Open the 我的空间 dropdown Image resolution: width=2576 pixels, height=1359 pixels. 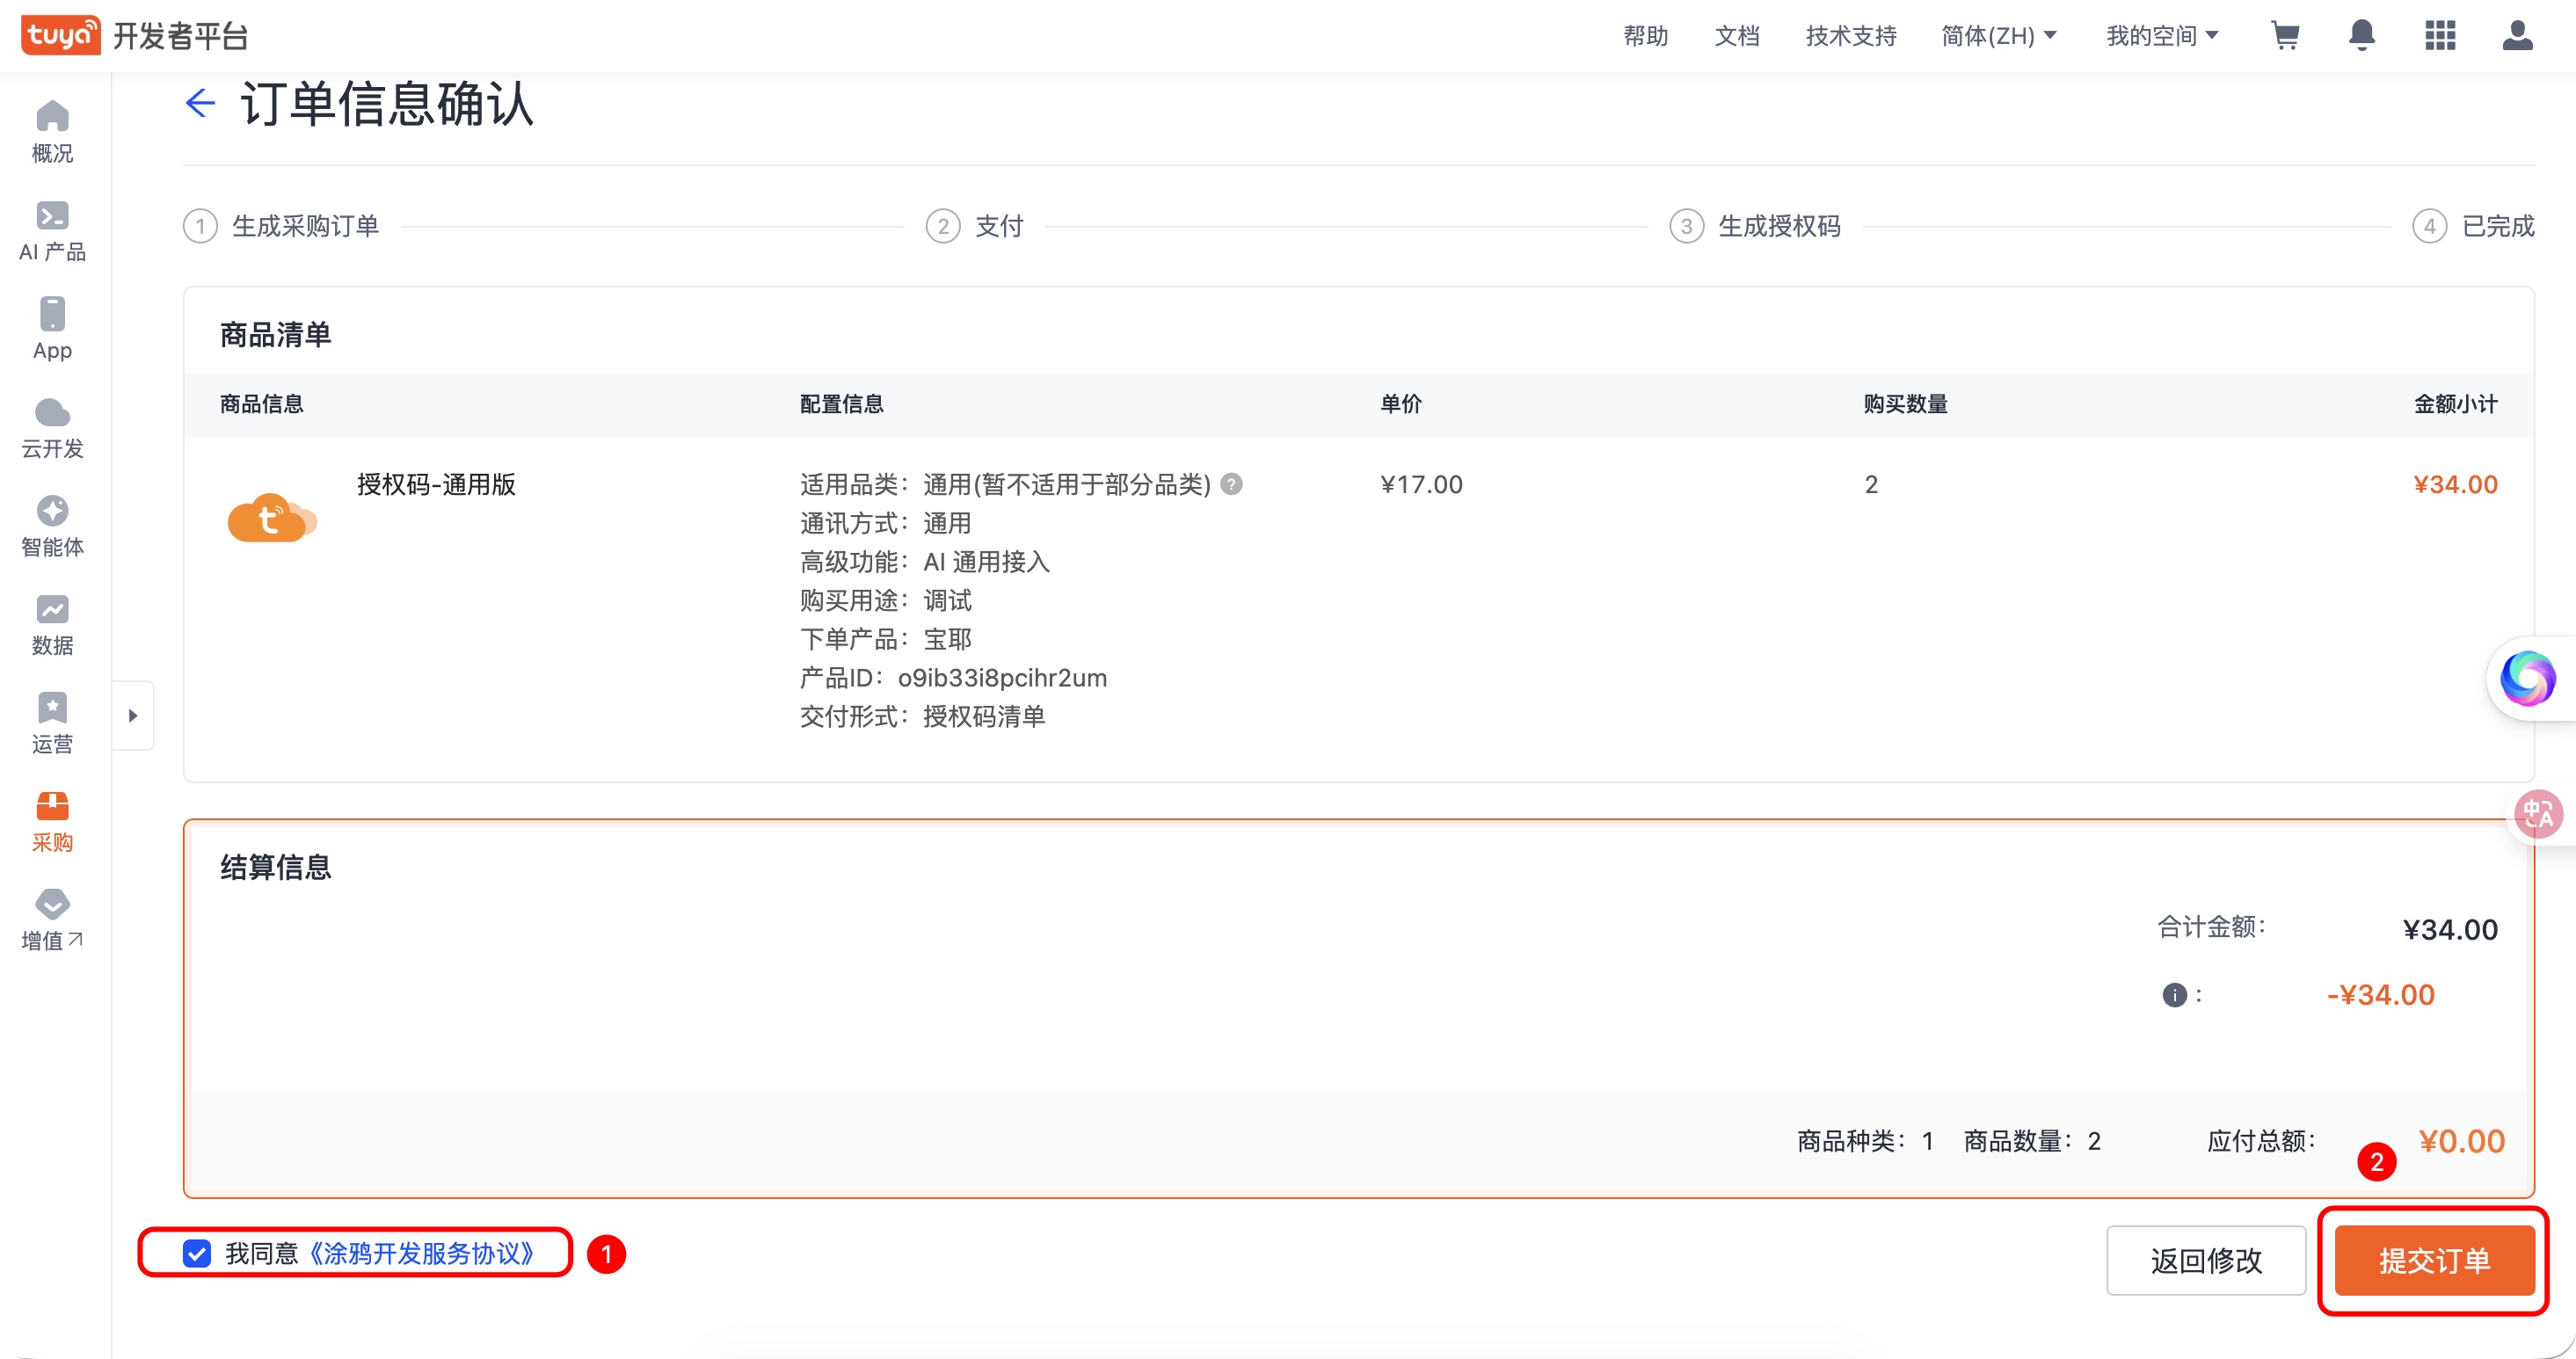click(x=2162, y=36)
